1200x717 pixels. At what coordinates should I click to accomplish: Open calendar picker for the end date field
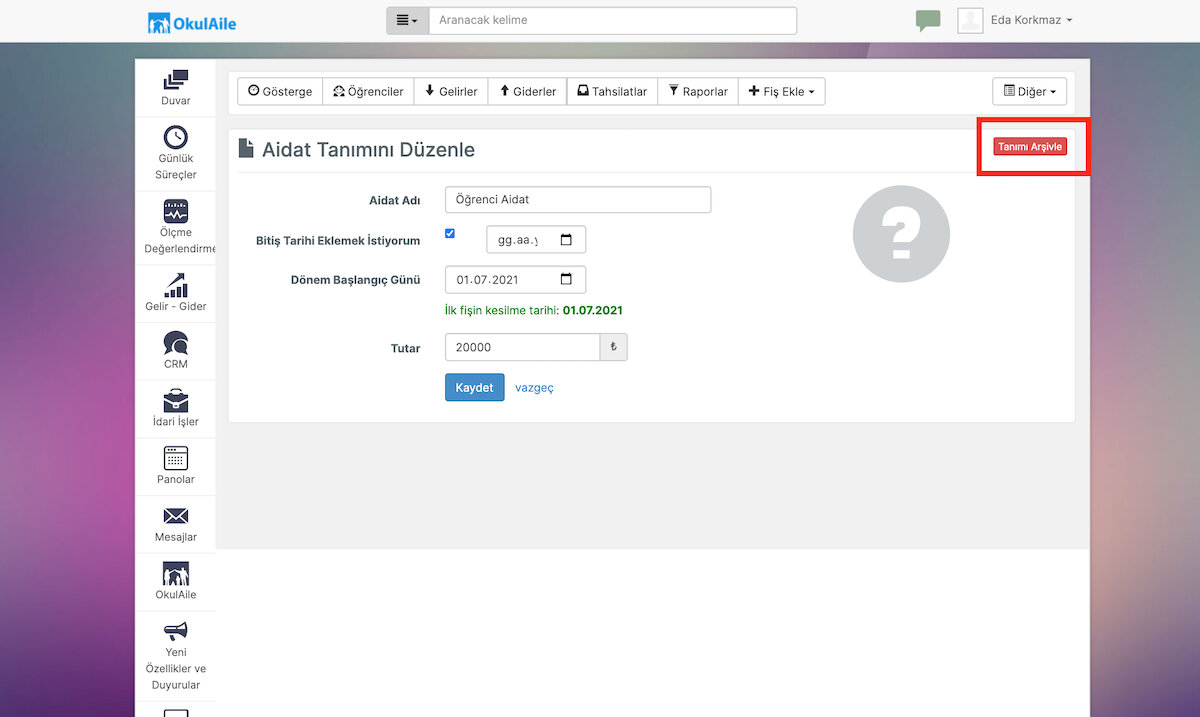566,240
